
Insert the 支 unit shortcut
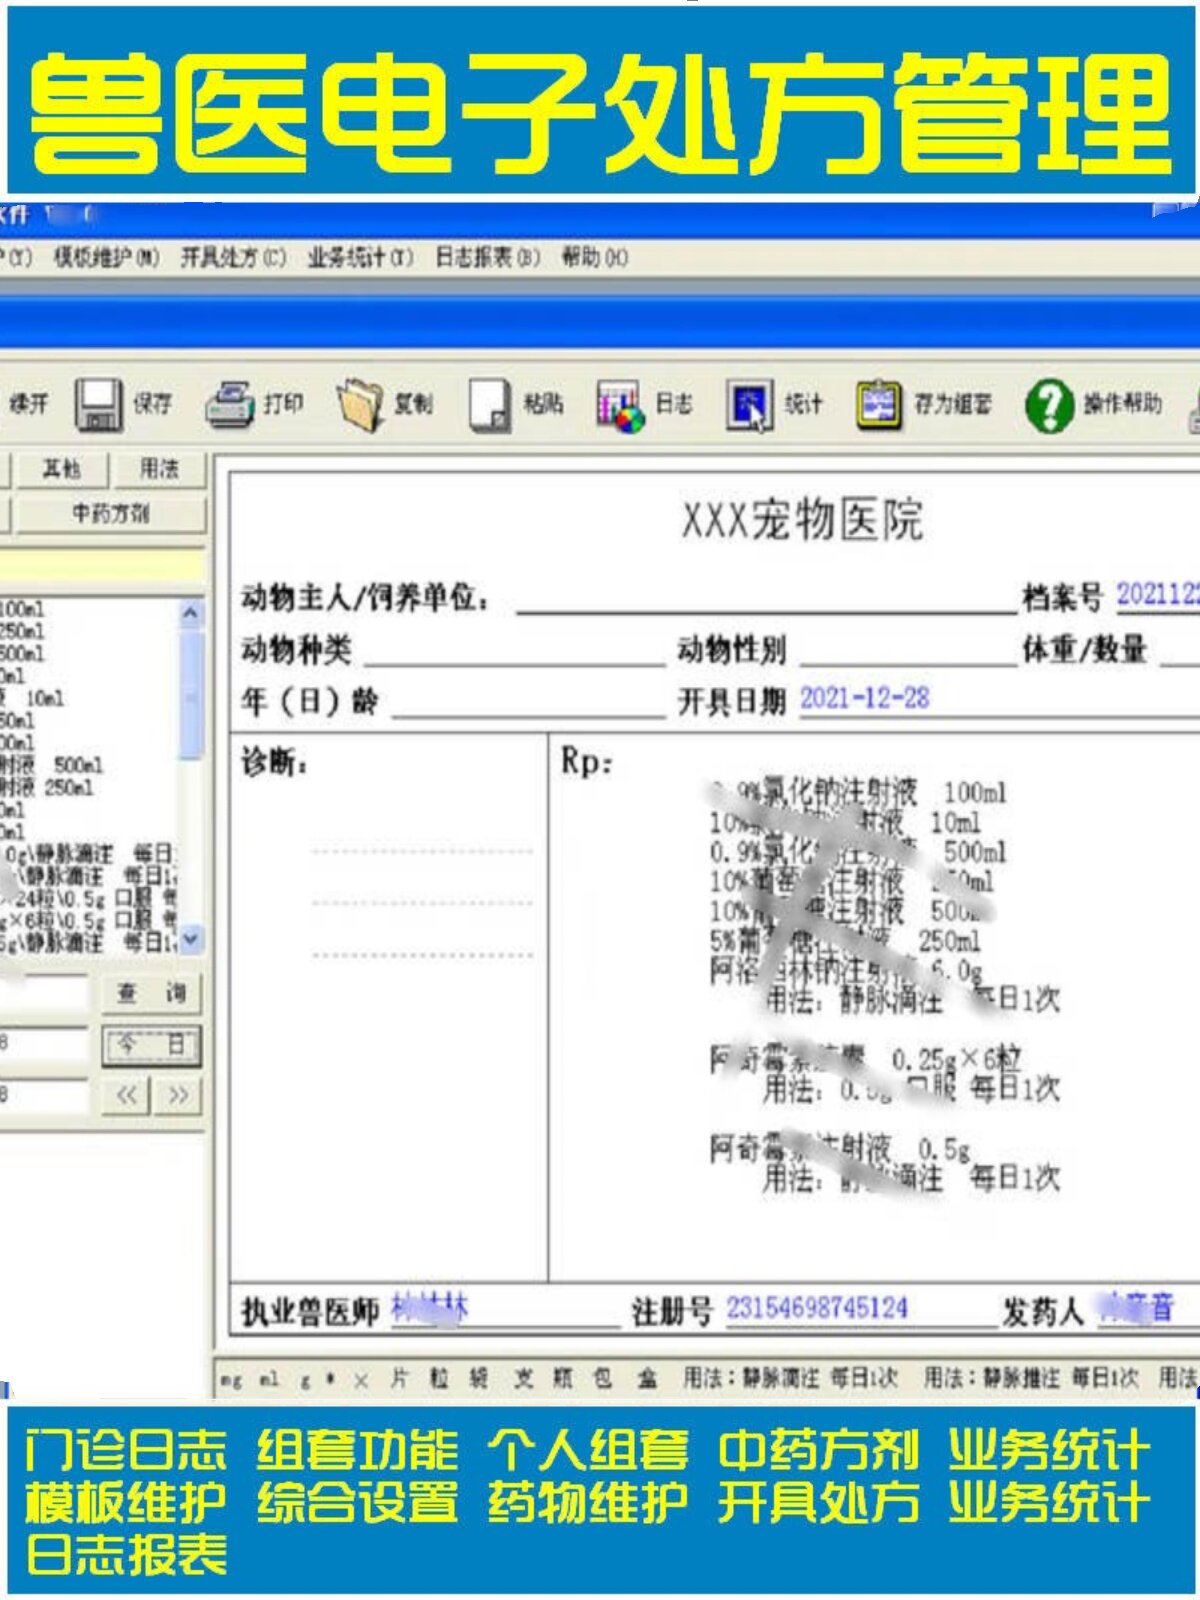pos(524,1379)
